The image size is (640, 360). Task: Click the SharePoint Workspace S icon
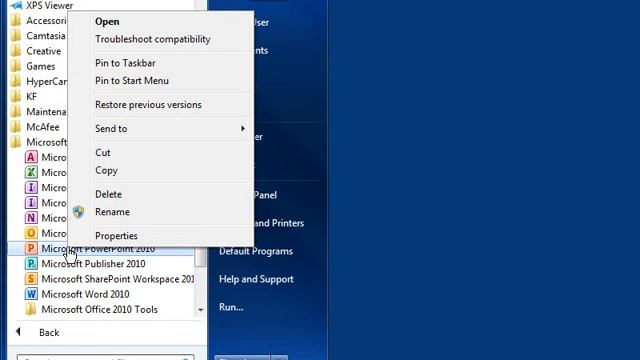(31, 279)
